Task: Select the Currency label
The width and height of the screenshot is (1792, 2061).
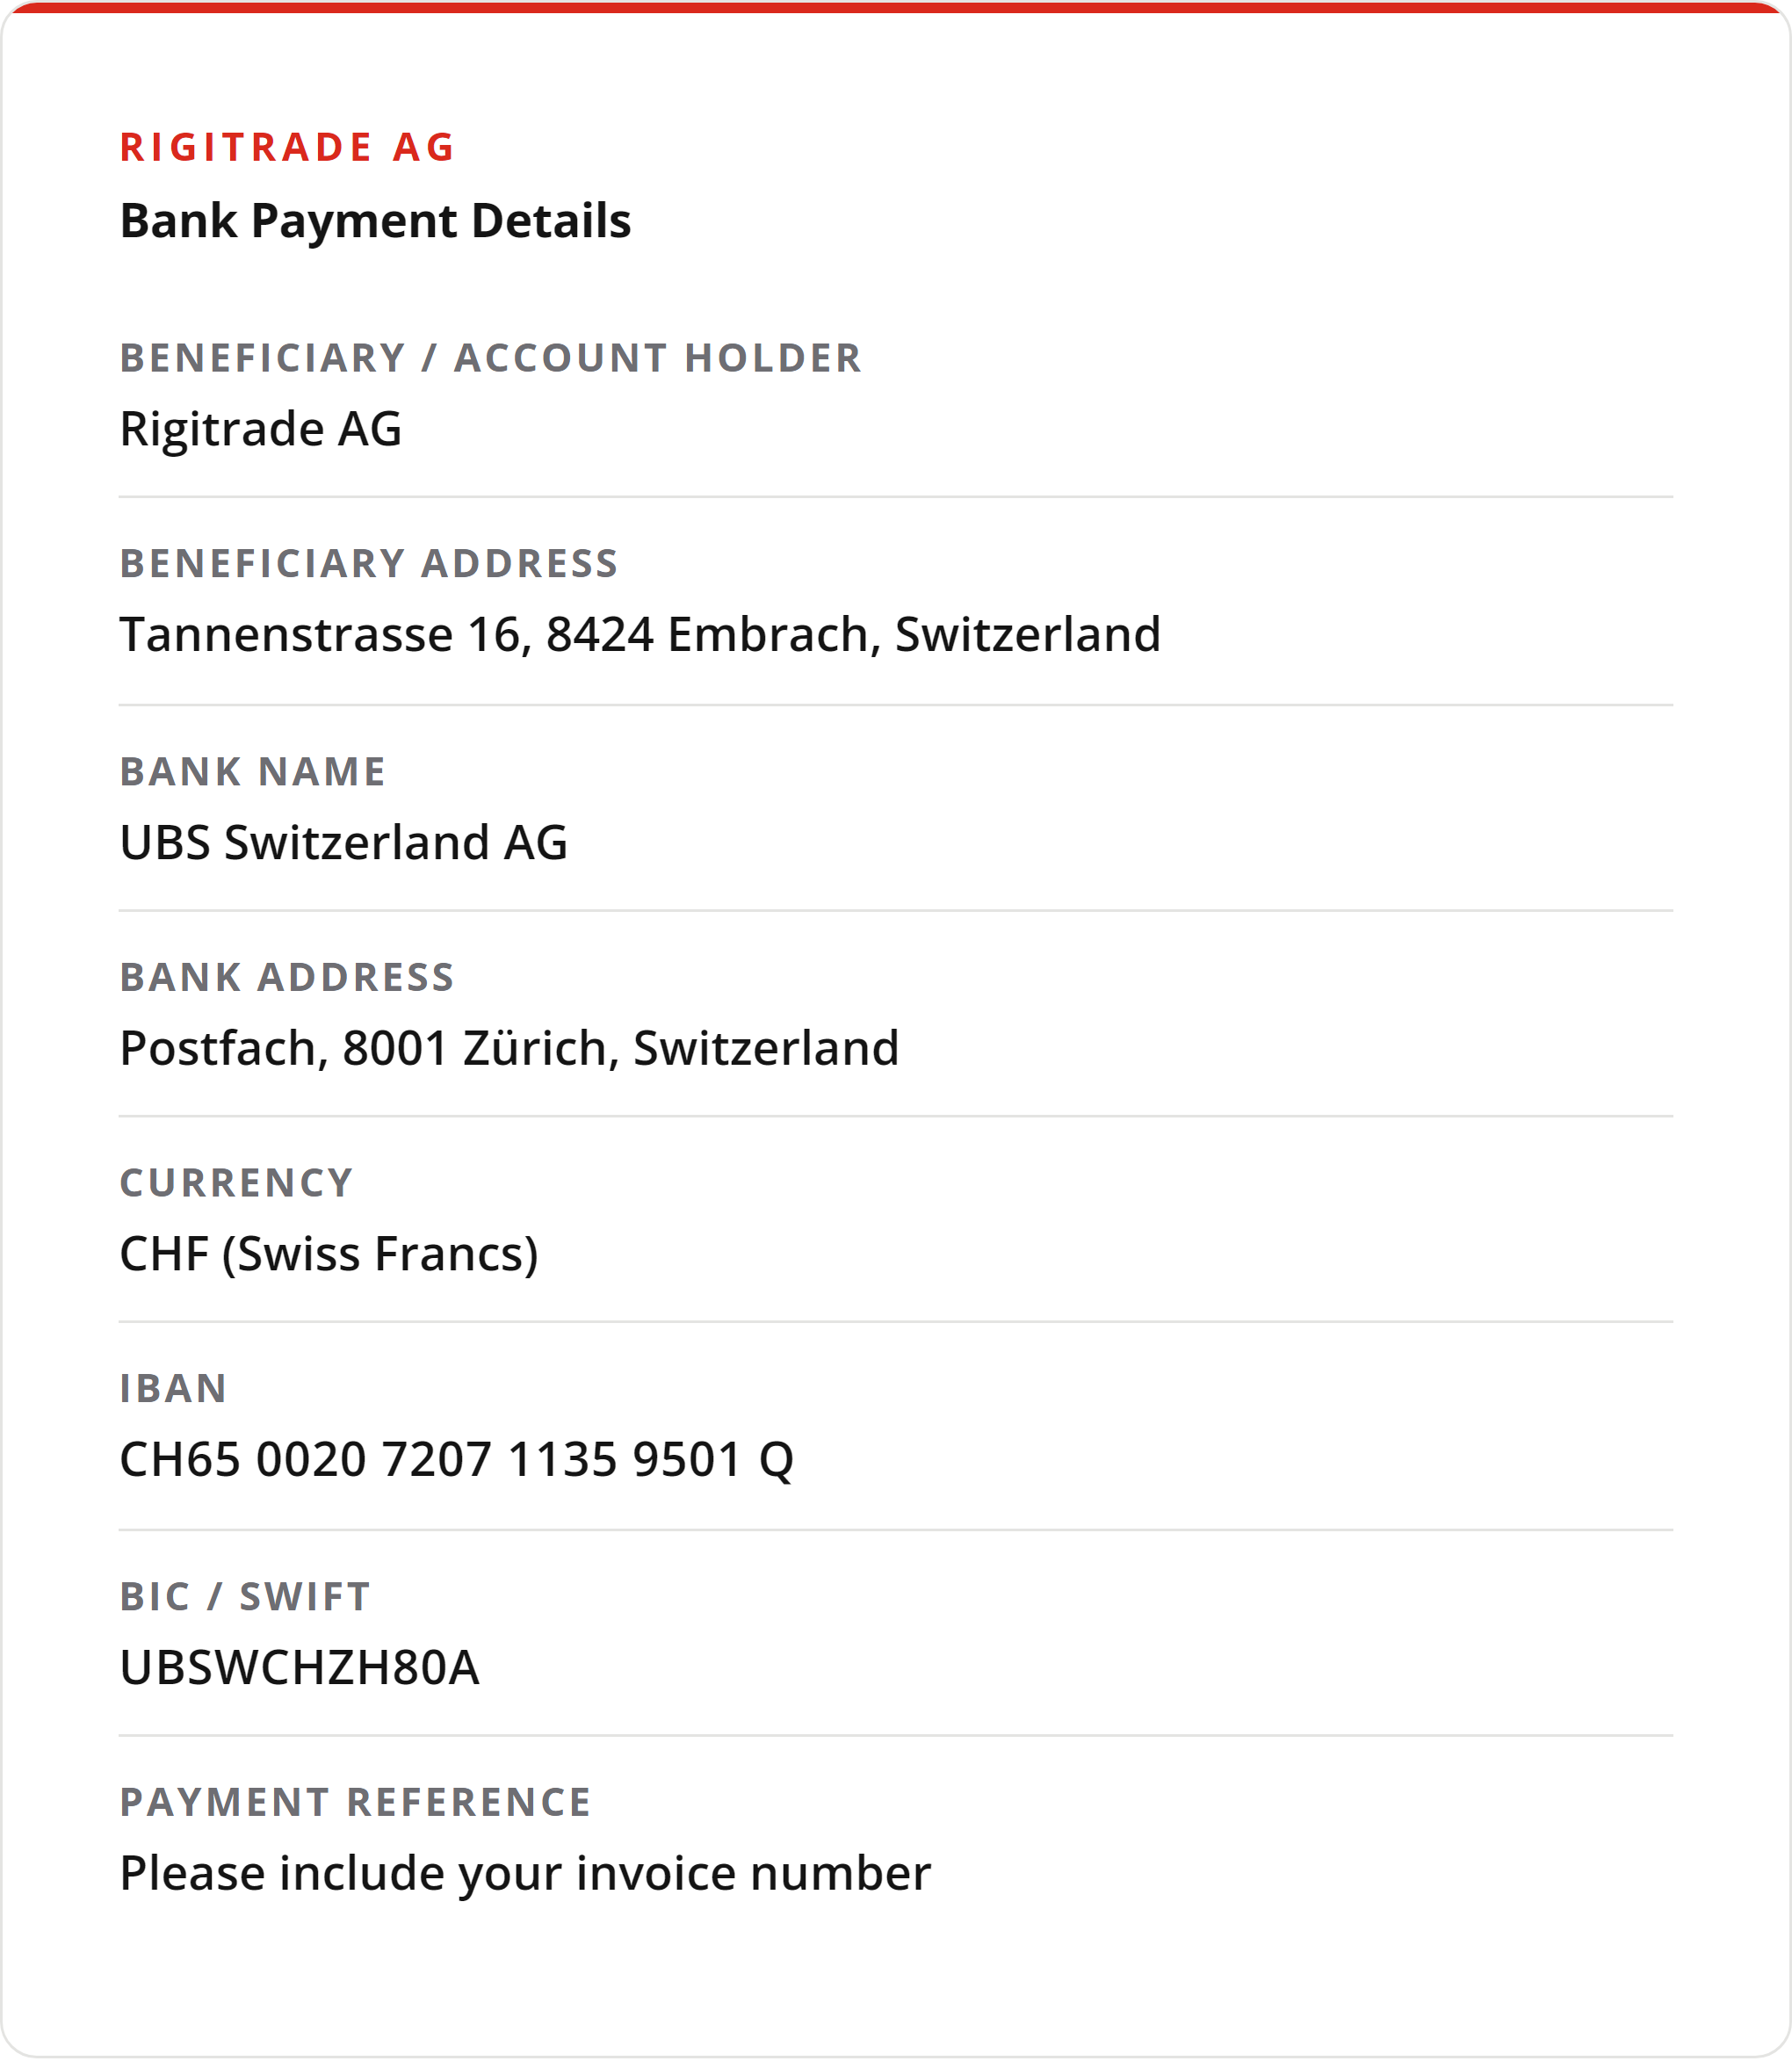Action: coord(236,1183)
